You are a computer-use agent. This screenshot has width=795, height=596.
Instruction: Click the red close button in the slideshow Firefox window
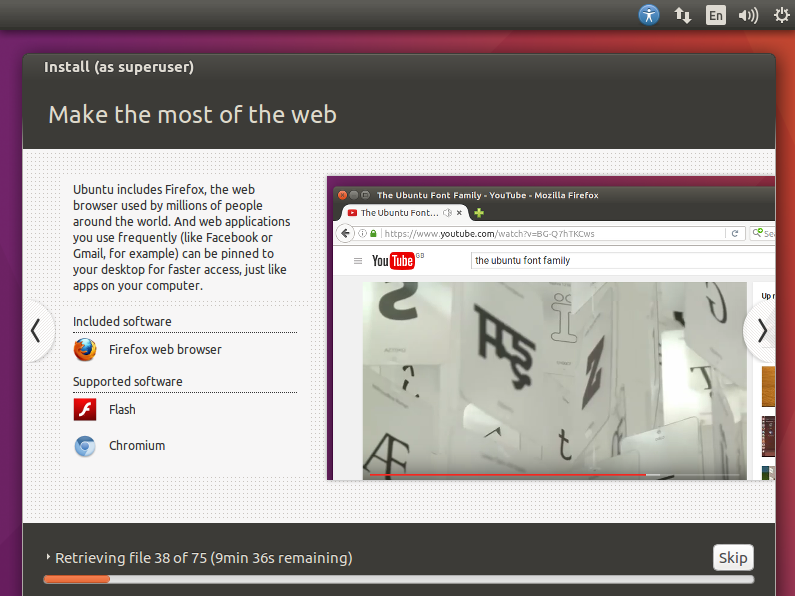342,195
